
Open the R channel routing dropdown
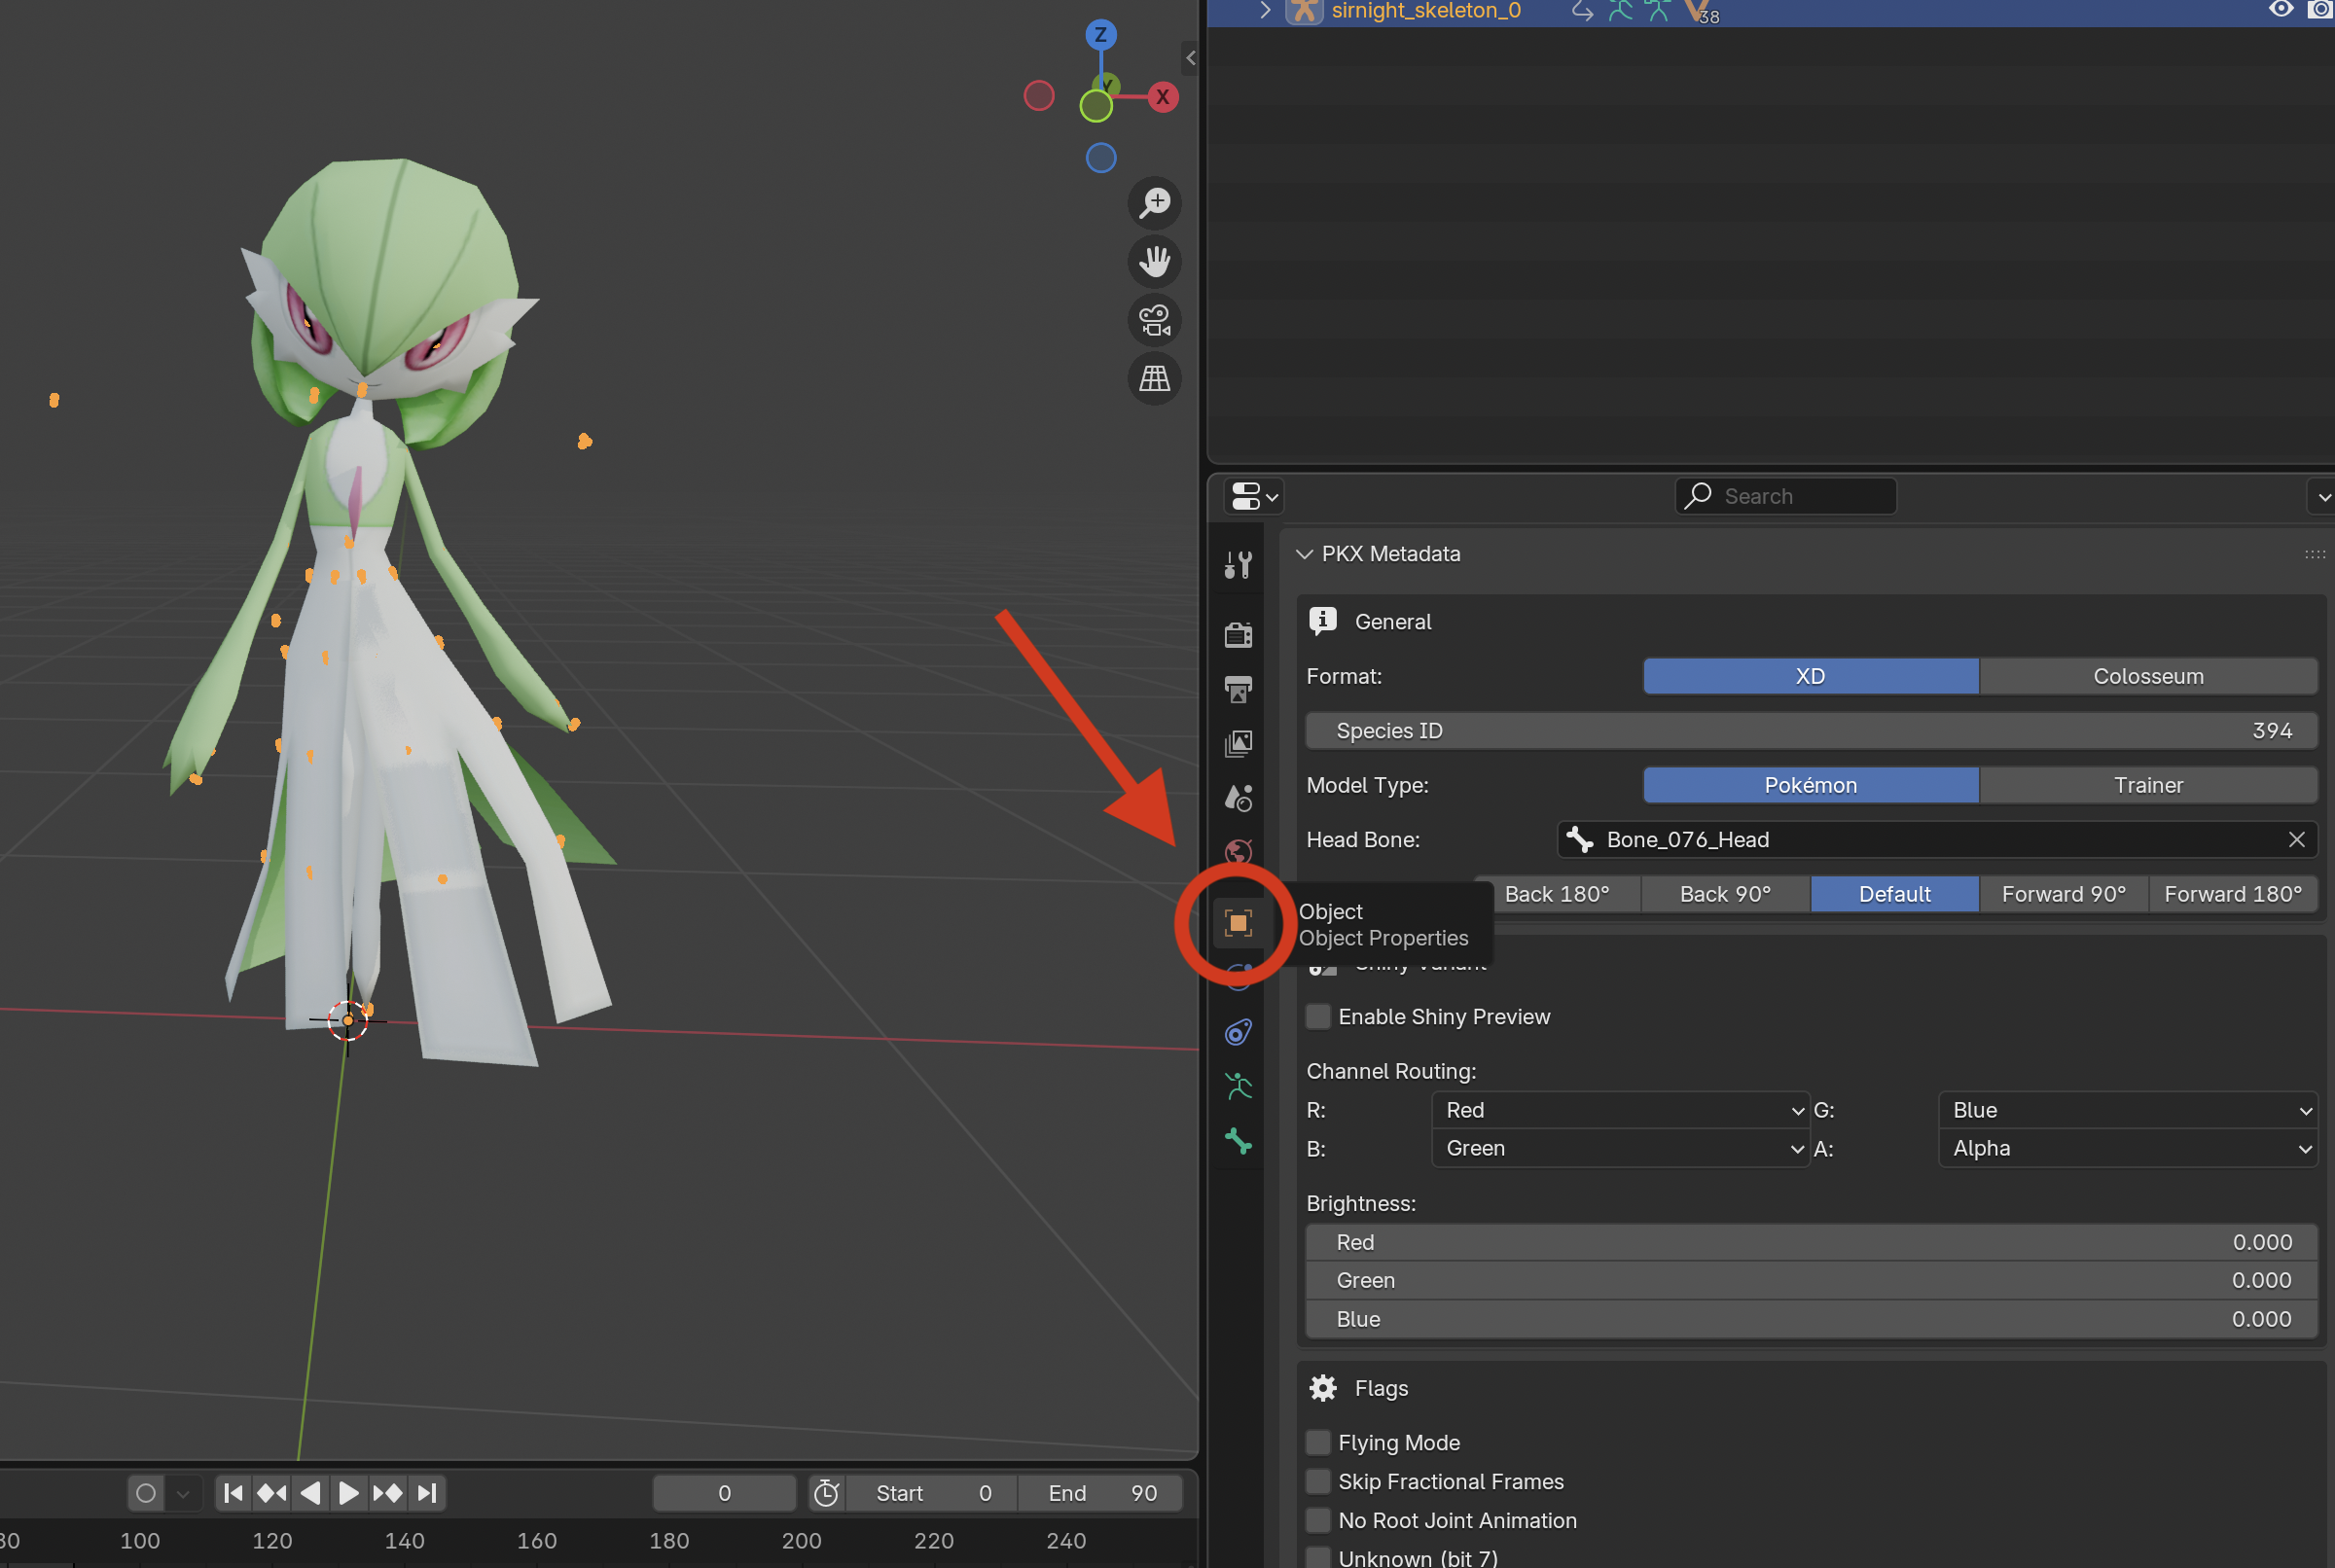pyautogui.click(x=1620, y=1110)
